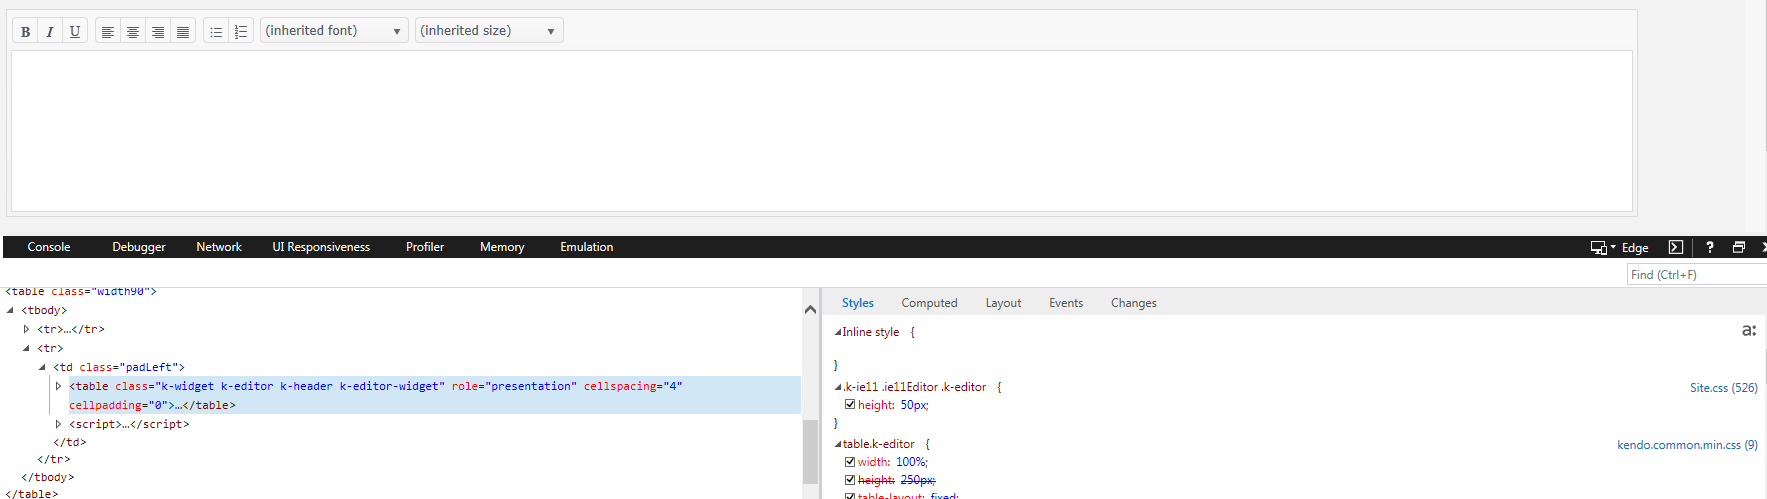Unpin the developer tools window
The image size is (1767, 499).
1738,247
